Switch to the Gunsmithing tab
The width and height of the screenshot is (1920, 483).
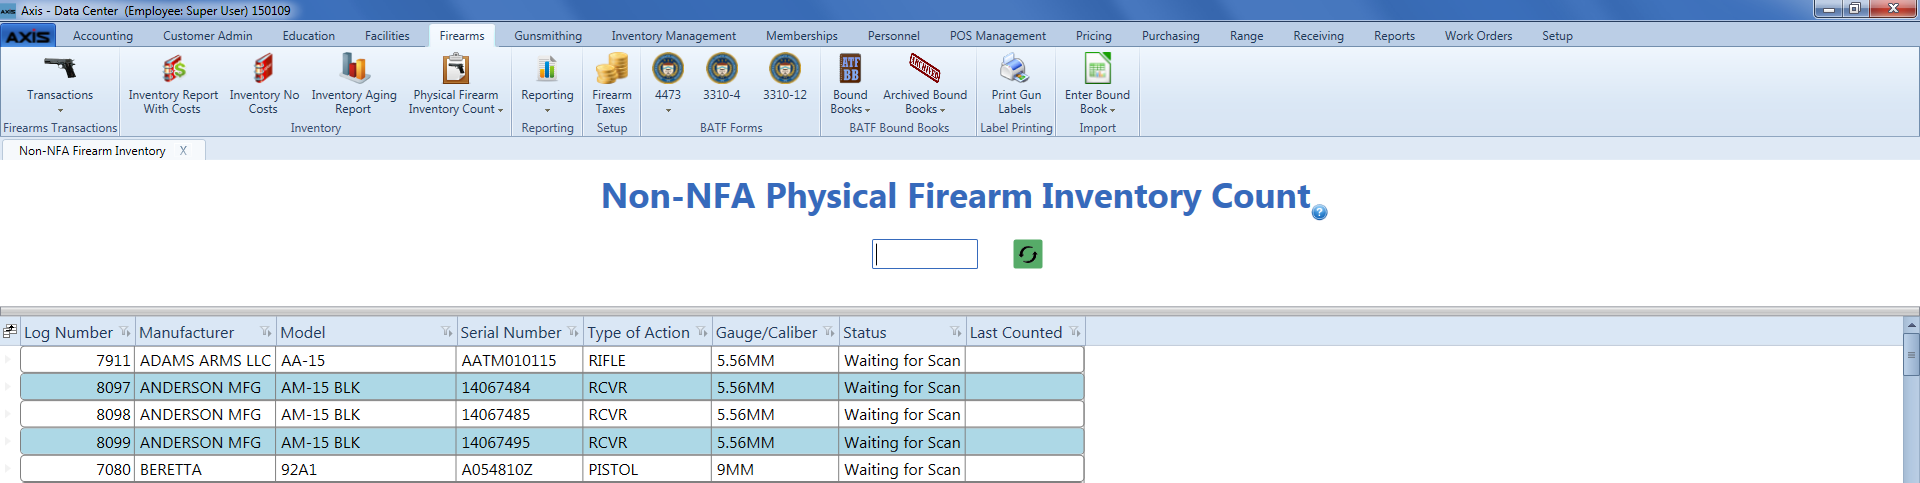[548, 36]
